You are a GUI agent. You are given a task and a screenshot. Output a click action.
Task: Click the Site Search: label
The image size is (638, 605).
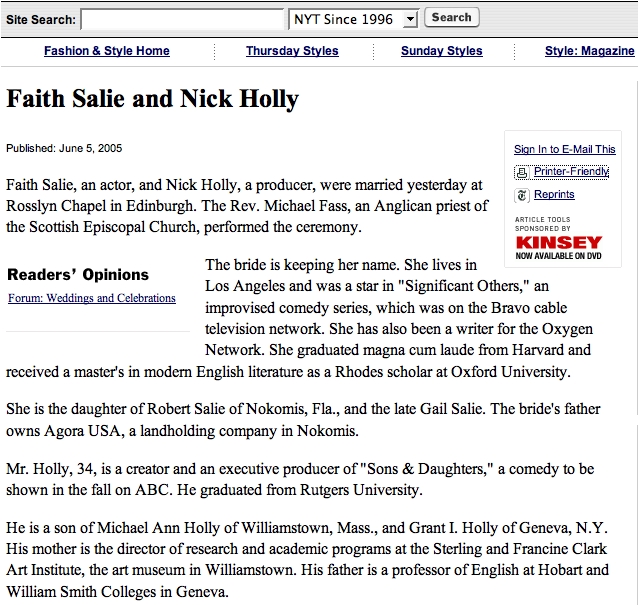[x=41, y=20]
